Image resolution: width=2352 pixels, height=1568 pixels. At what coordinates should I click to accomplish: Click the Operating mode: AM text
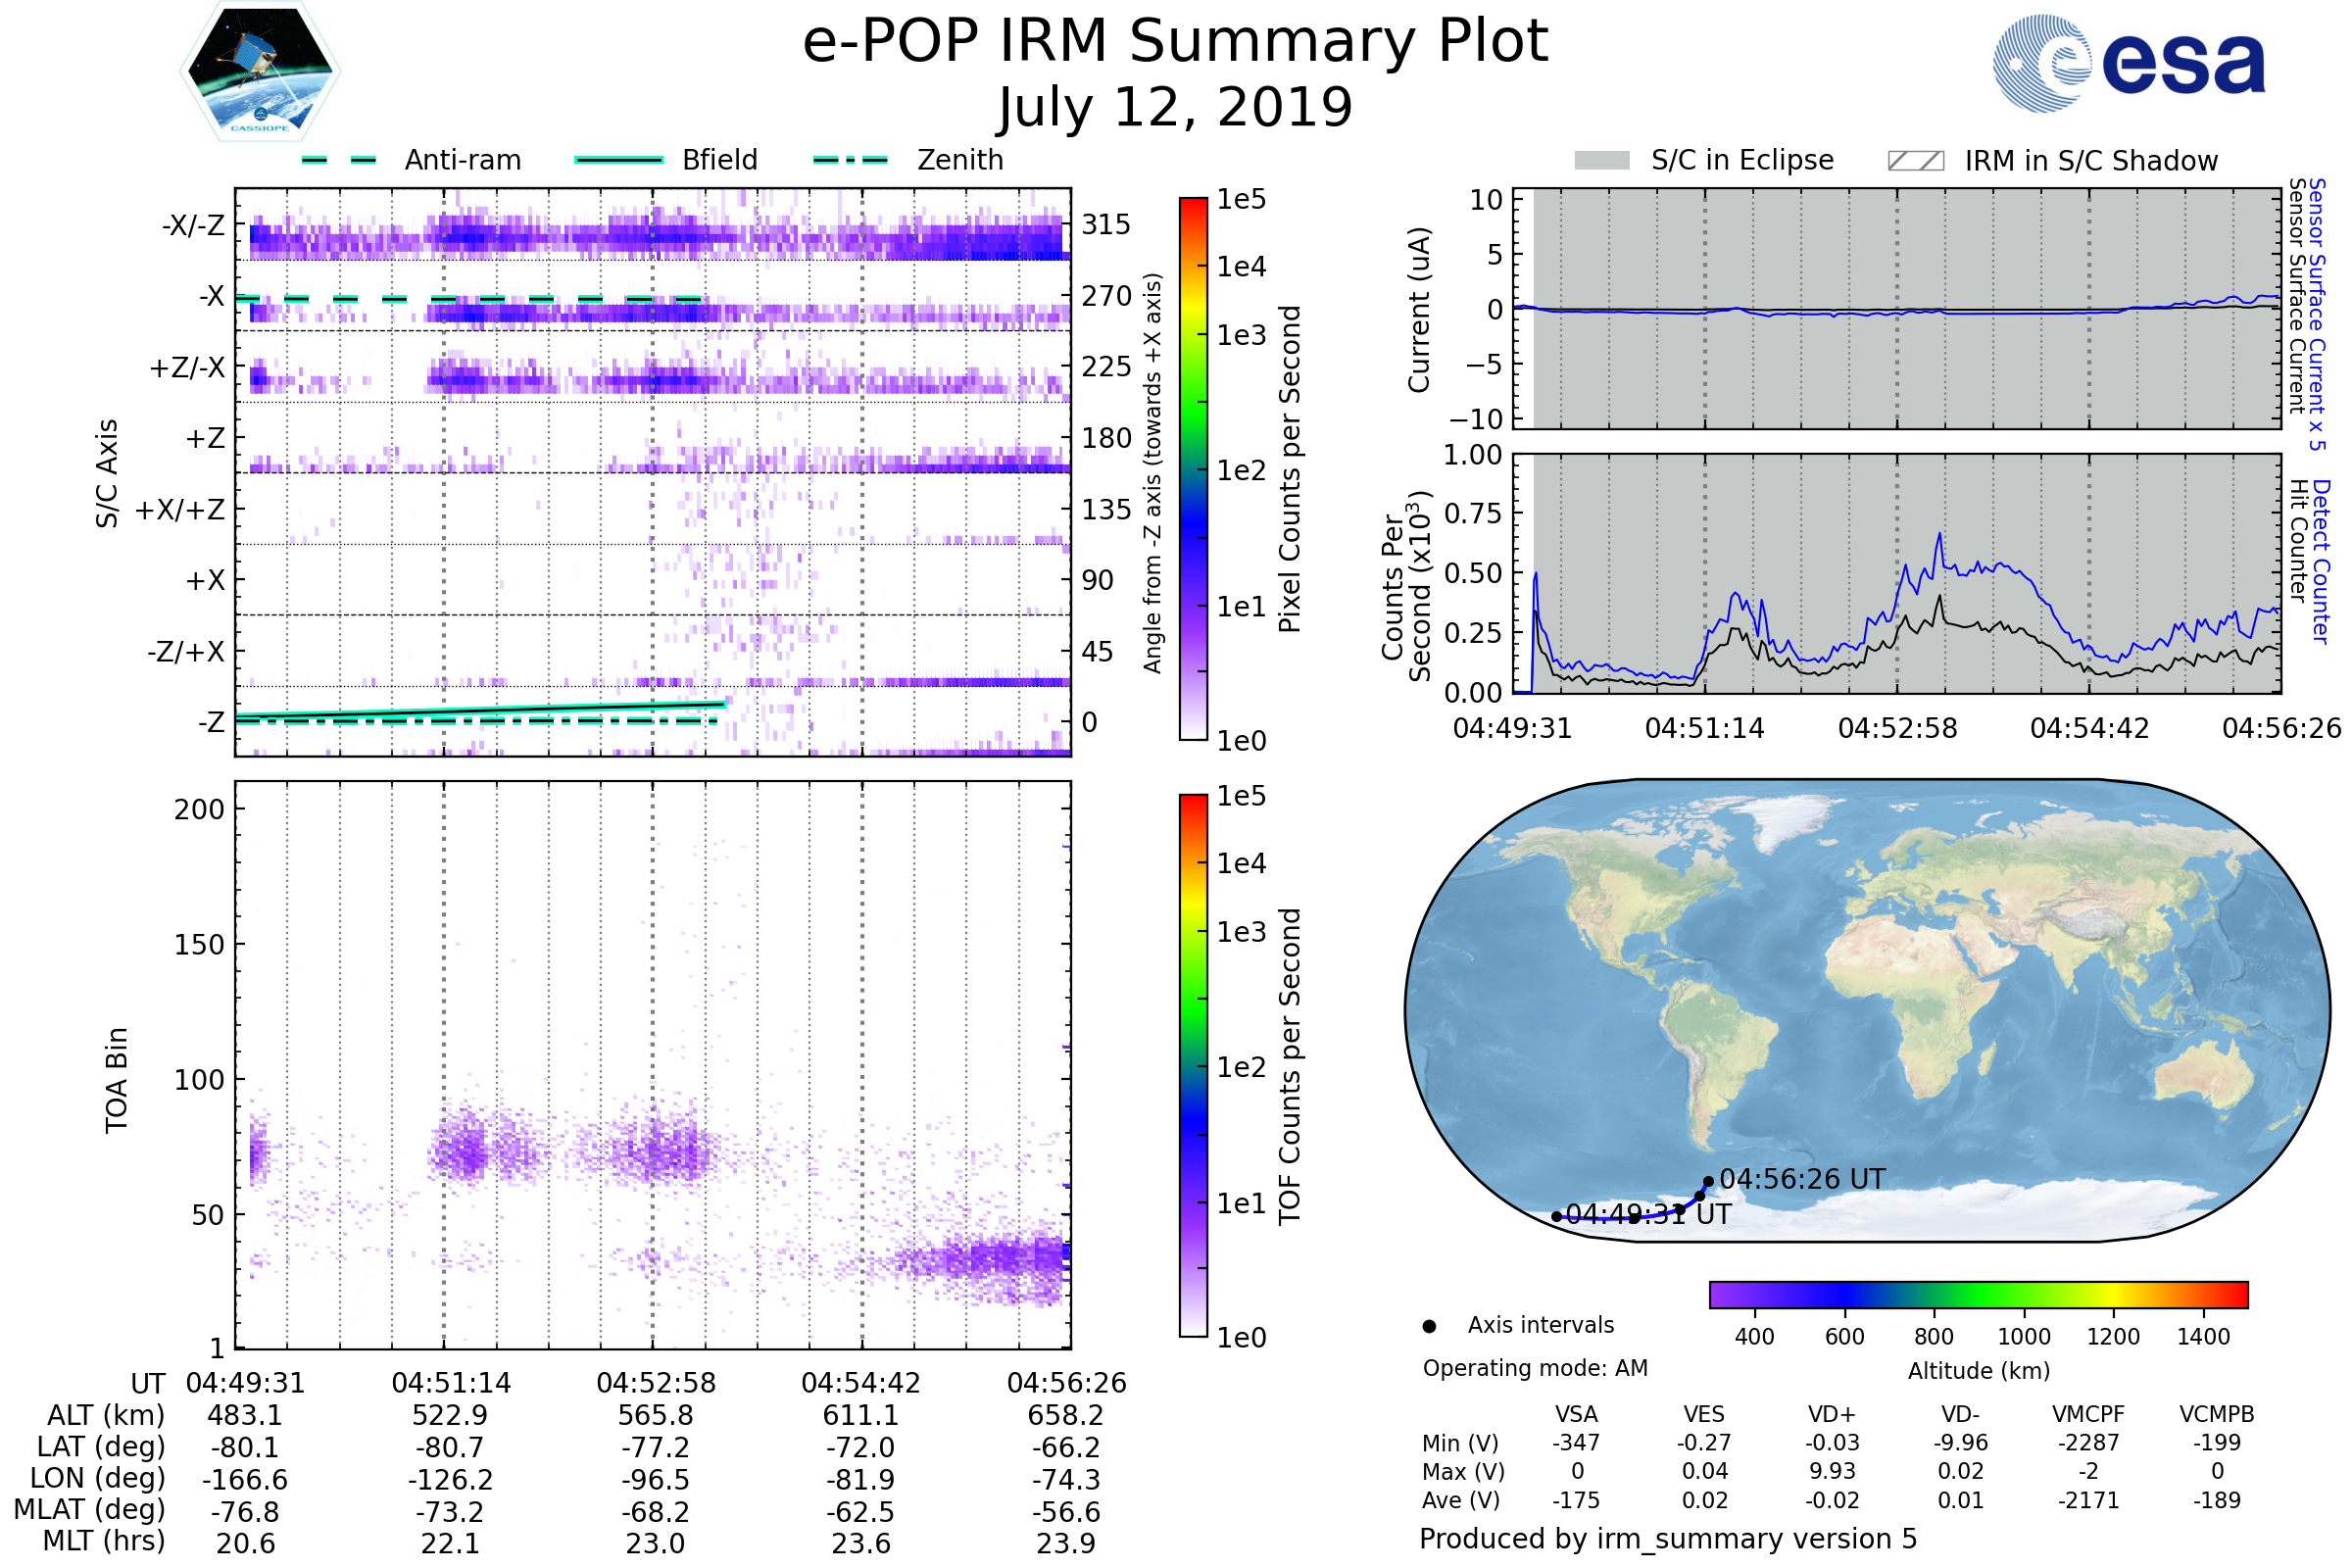point(1535,1368)
